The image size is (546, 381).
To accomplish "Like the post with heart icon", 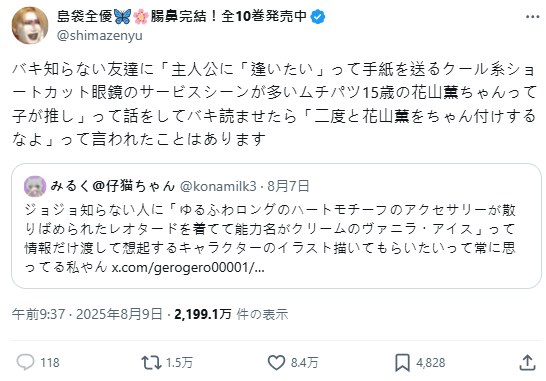I will pyautogui.click(x=276, y=363).
